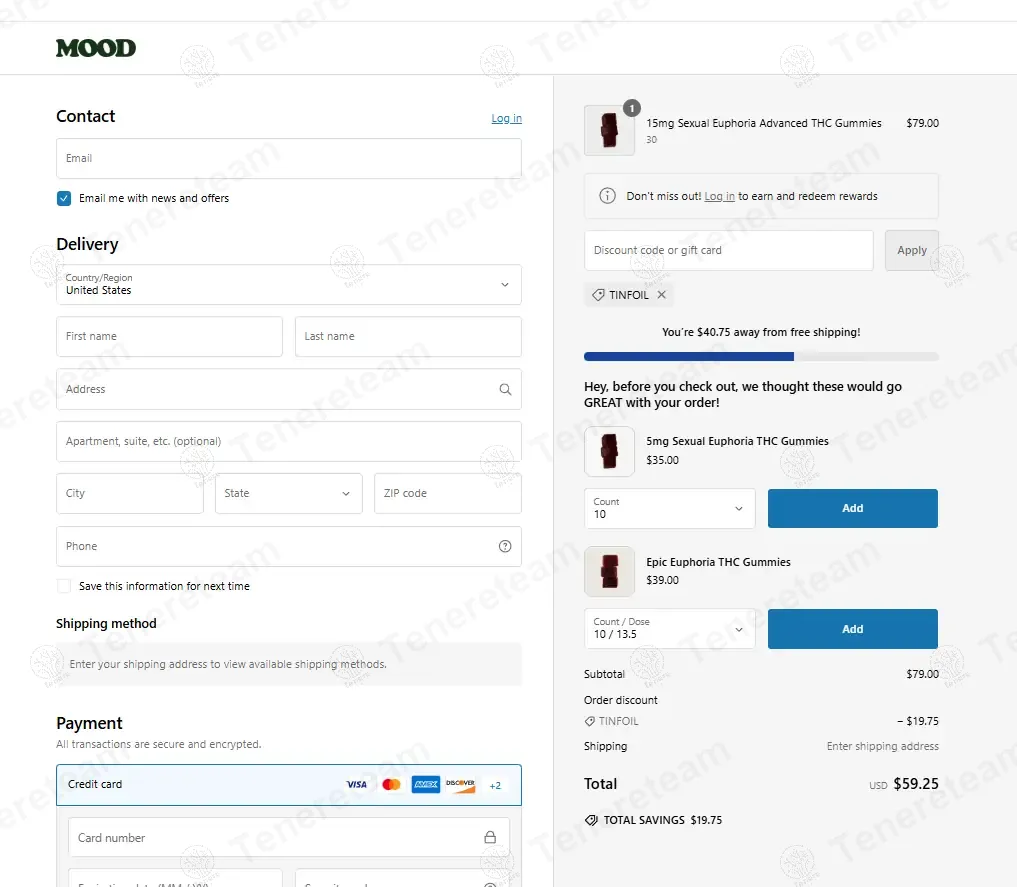Click the MOOD logo

point(96,48)
